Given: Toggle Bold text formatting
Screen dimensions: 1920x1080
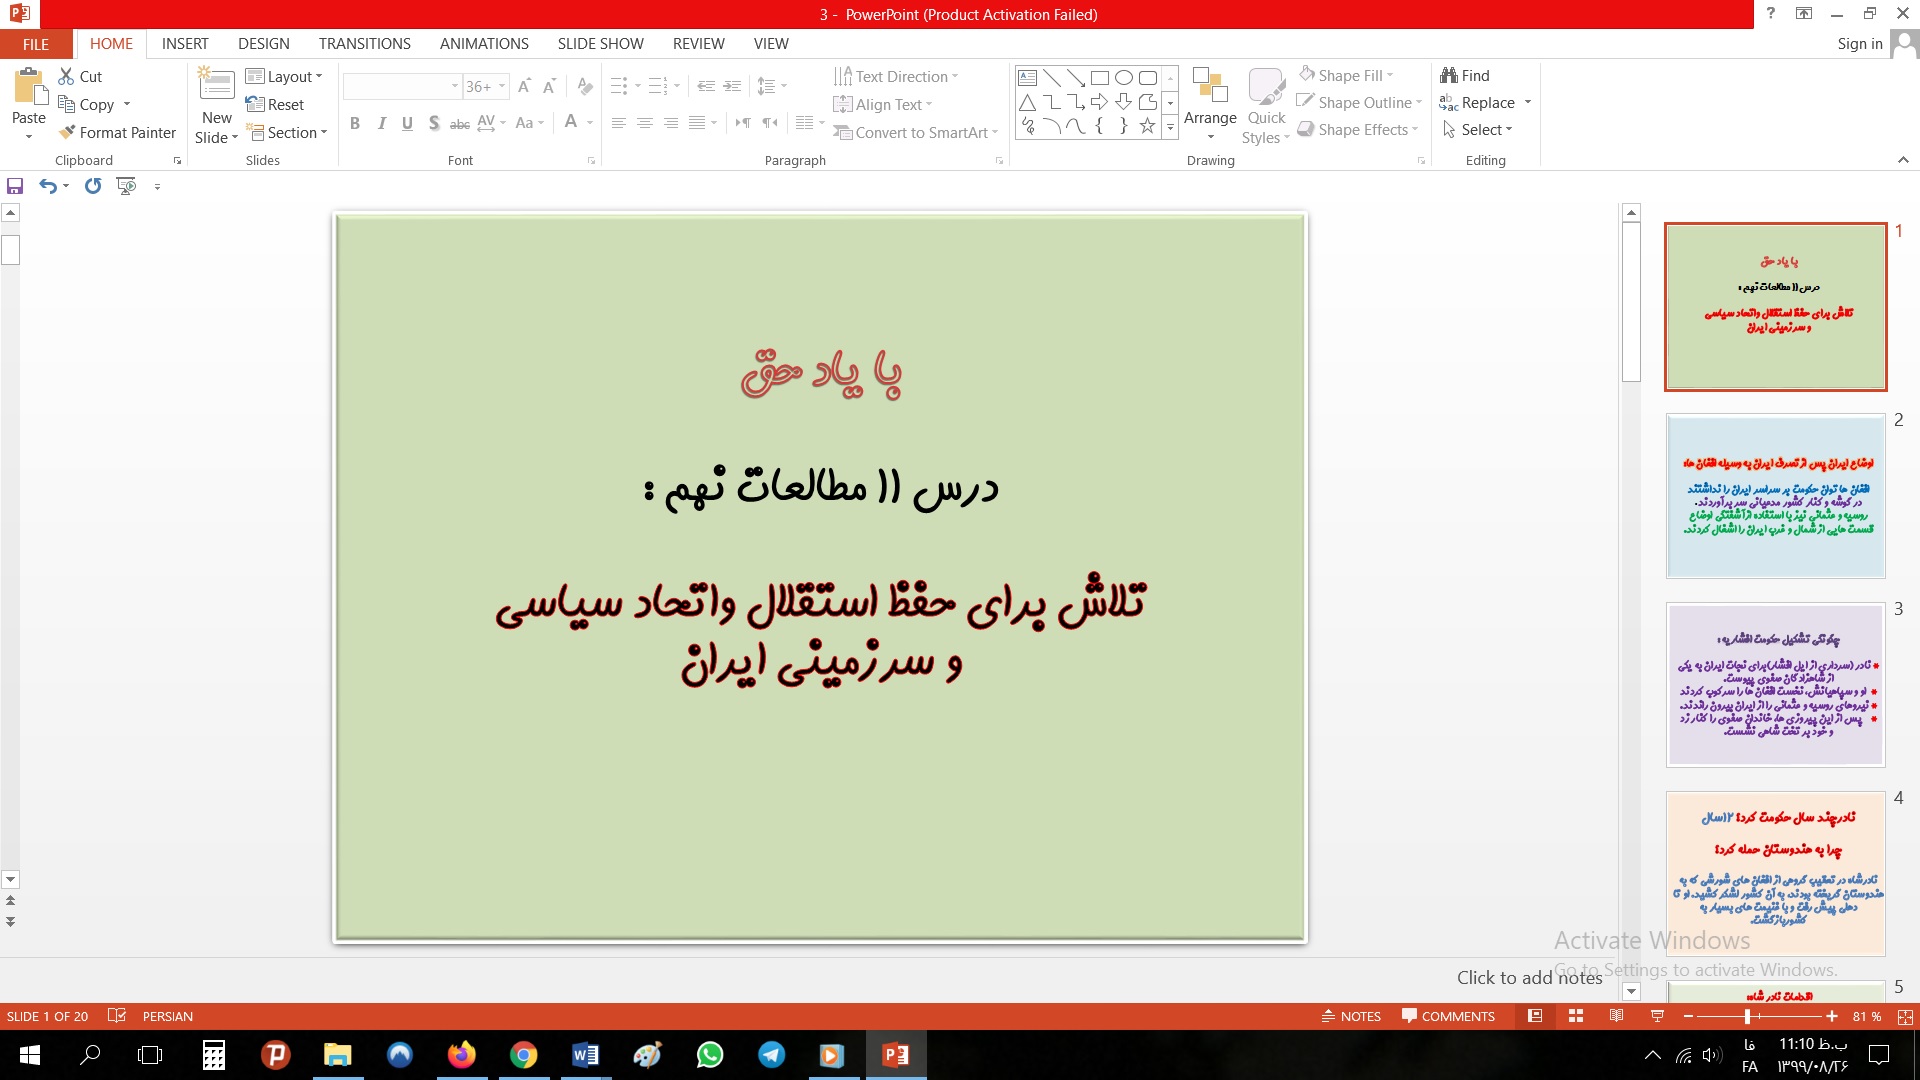Looking at the screenshot, I should (x=355, y=123).
